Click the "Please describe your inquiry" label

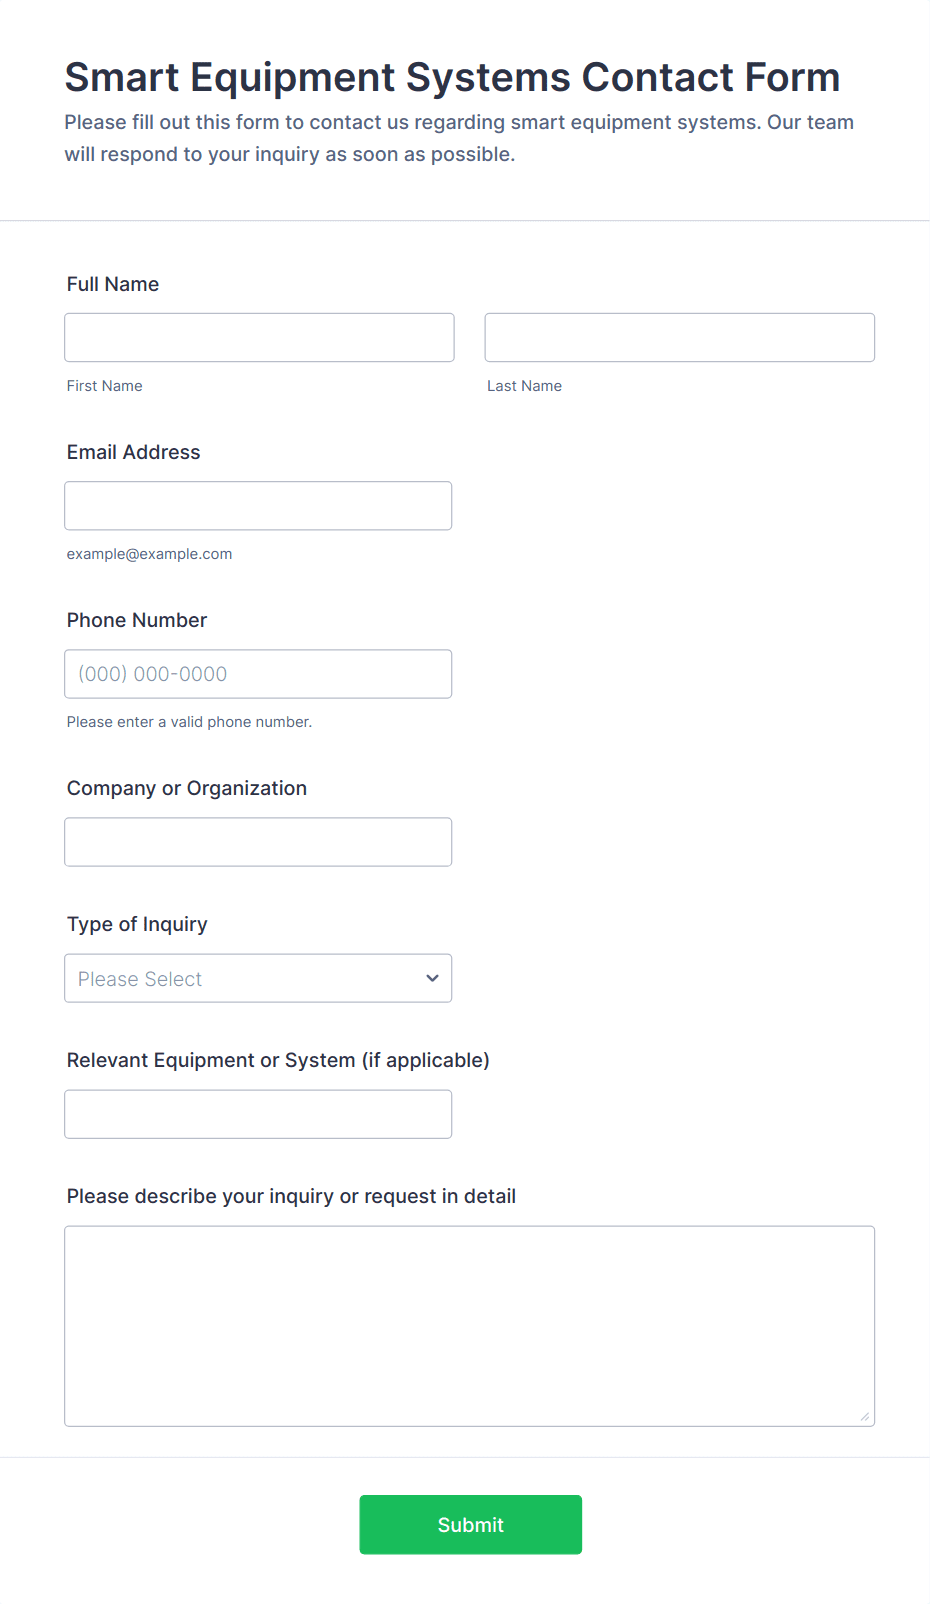(x=291, y=1196)
